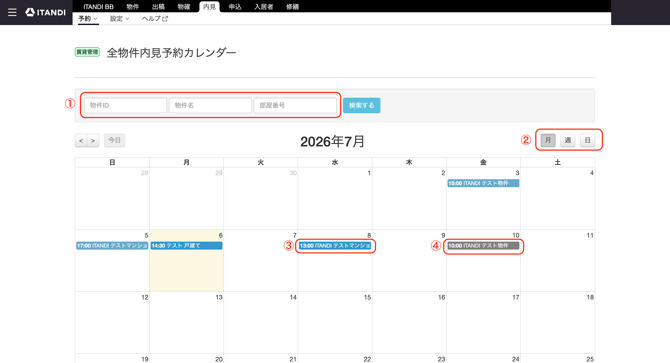The height and width of the screenshot is (363, 670).
Task: Click the 賃貸管理 badge
Action: coord(87,52)
